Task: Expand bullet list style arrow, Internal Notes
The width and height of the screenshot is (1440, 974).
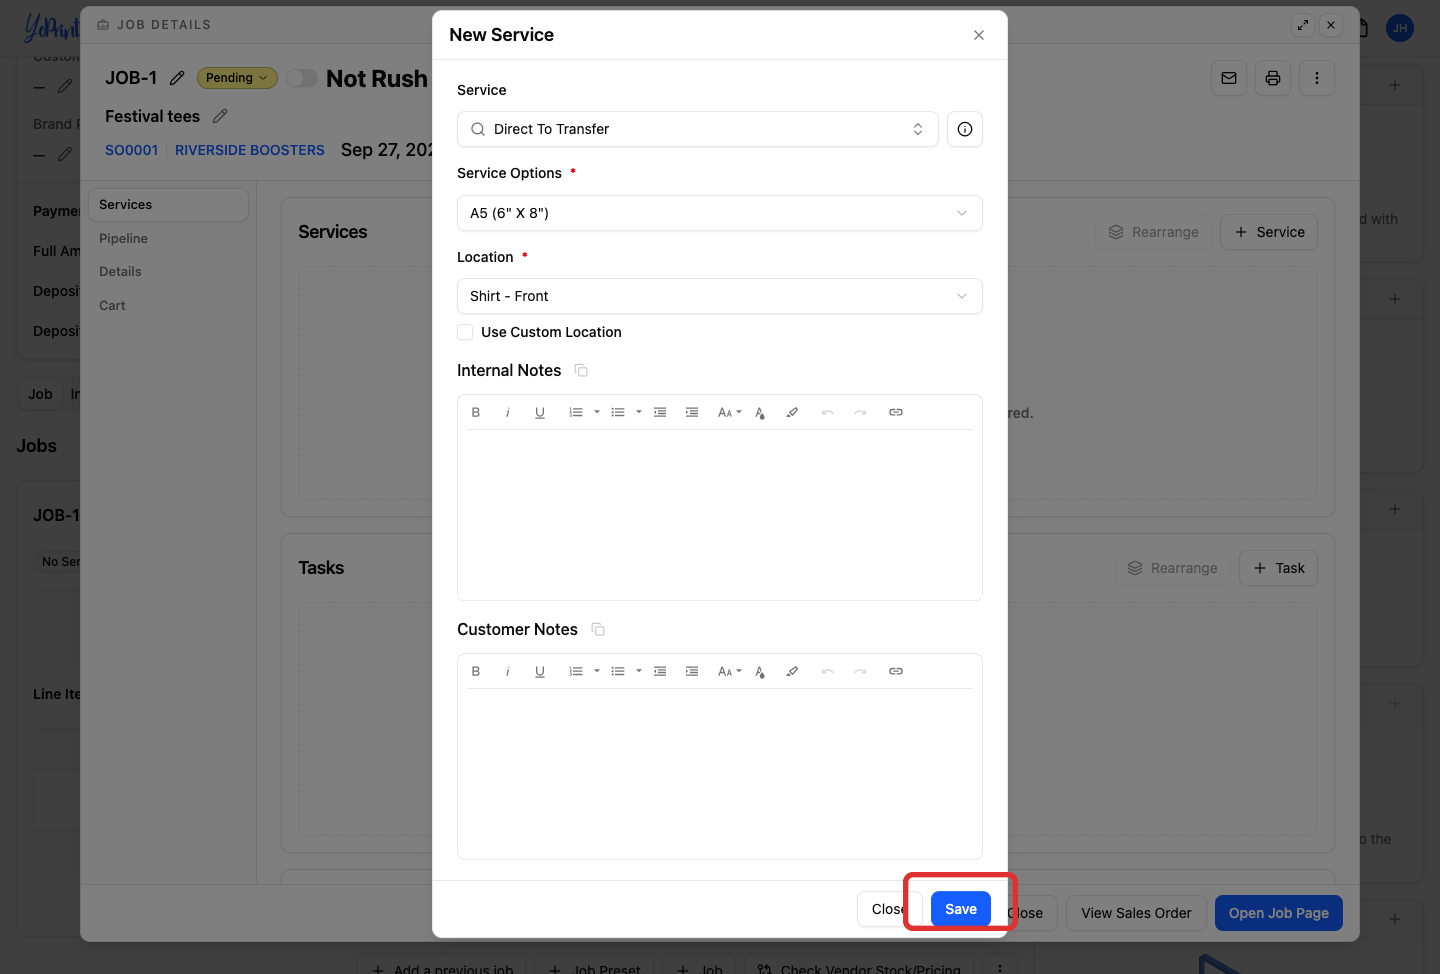Action: 639,412
